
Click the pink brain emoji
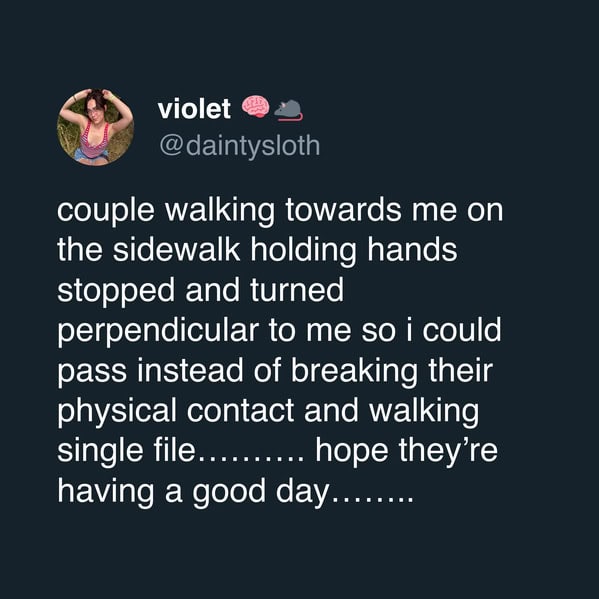tap(256, 107)
